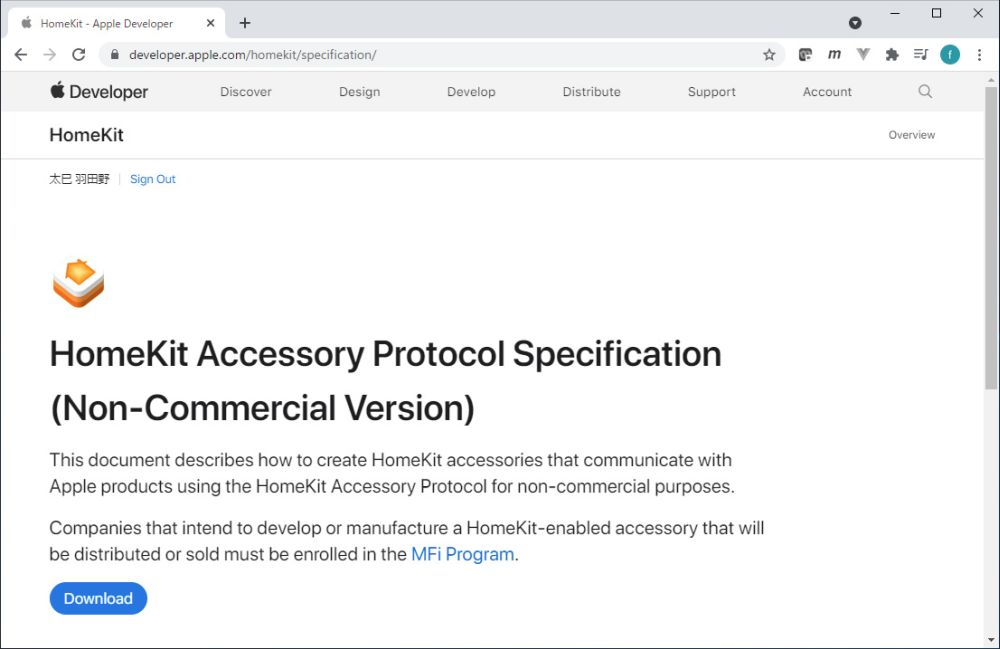This screenshot has height=649, width=1000.
Task: Click the Apple Developer logo
Action: click(97, 91)
